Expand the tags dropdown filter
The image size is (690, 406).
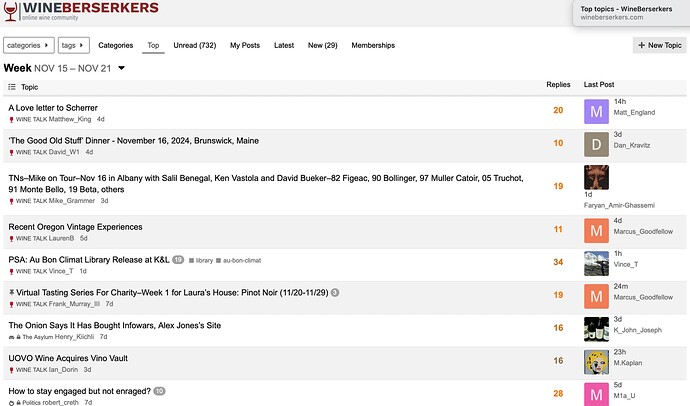pos(73,45)
